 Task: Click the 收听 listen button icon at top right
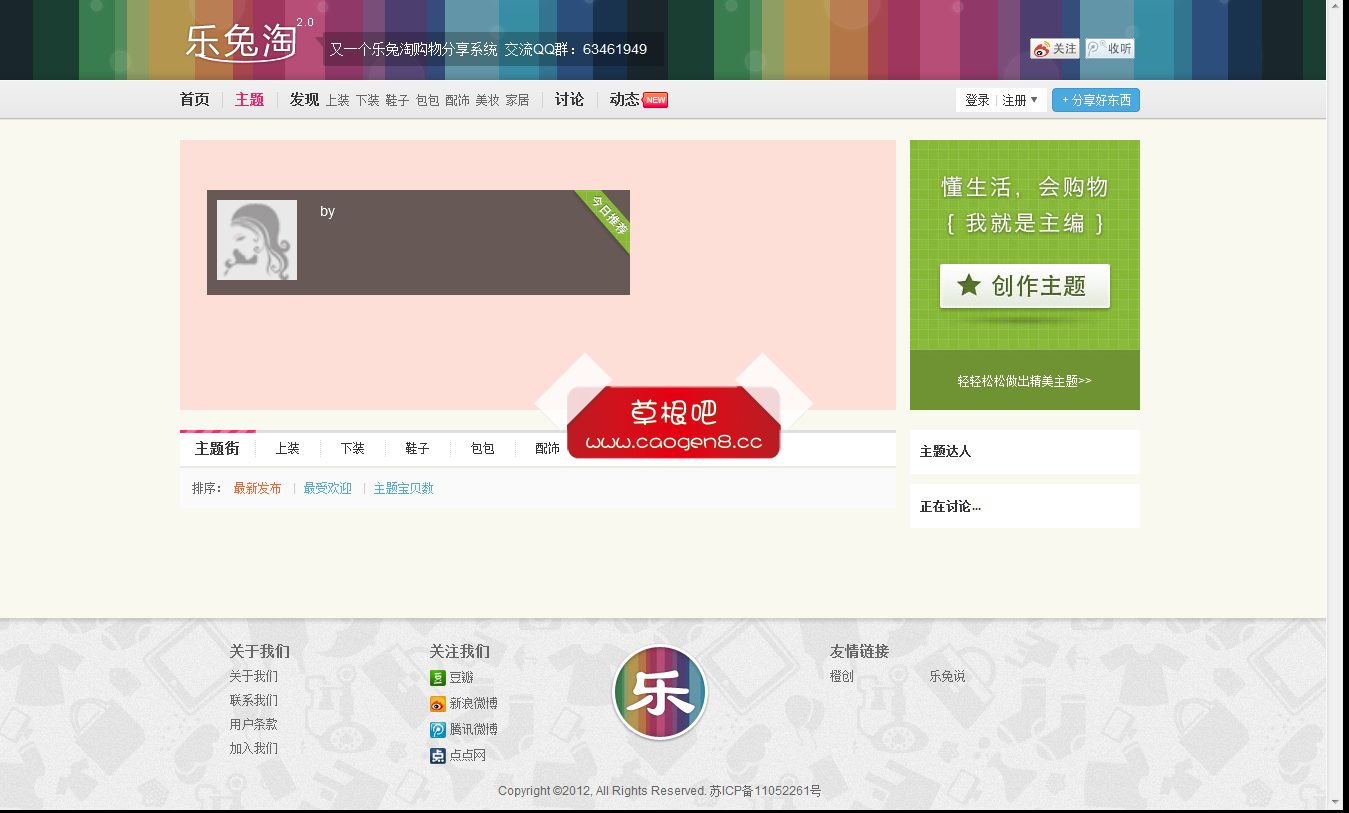(x=1098, y=48)
